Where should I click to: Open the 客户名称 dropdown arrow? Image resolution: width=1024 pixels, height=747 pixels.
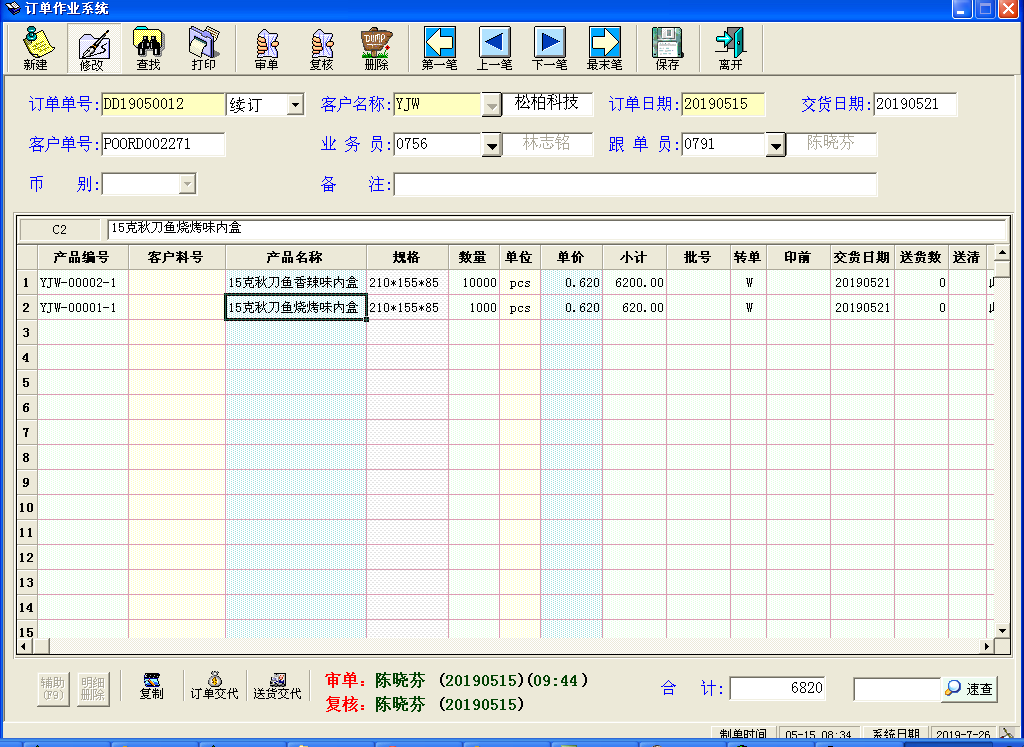(491, 105)
